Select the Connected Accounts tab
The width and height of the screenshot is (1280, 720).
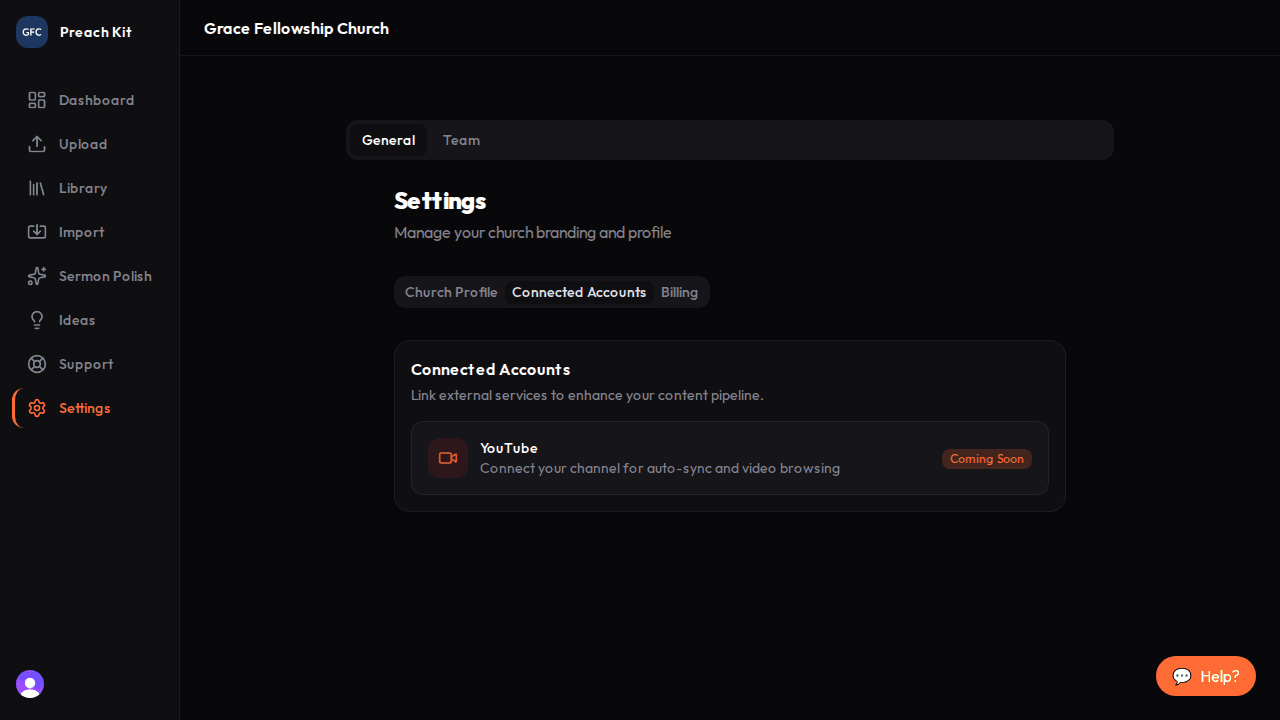pos(579,291)
